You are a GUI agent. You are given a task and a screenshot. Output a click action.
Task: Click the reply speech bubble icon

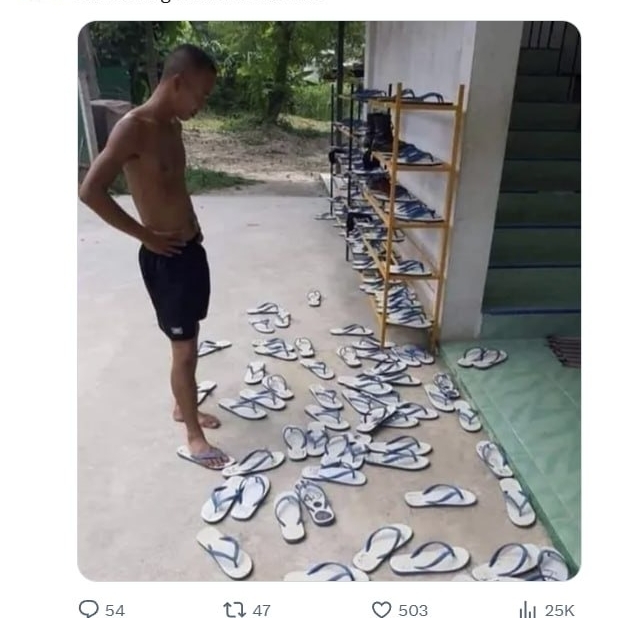(x=89, y=609)
